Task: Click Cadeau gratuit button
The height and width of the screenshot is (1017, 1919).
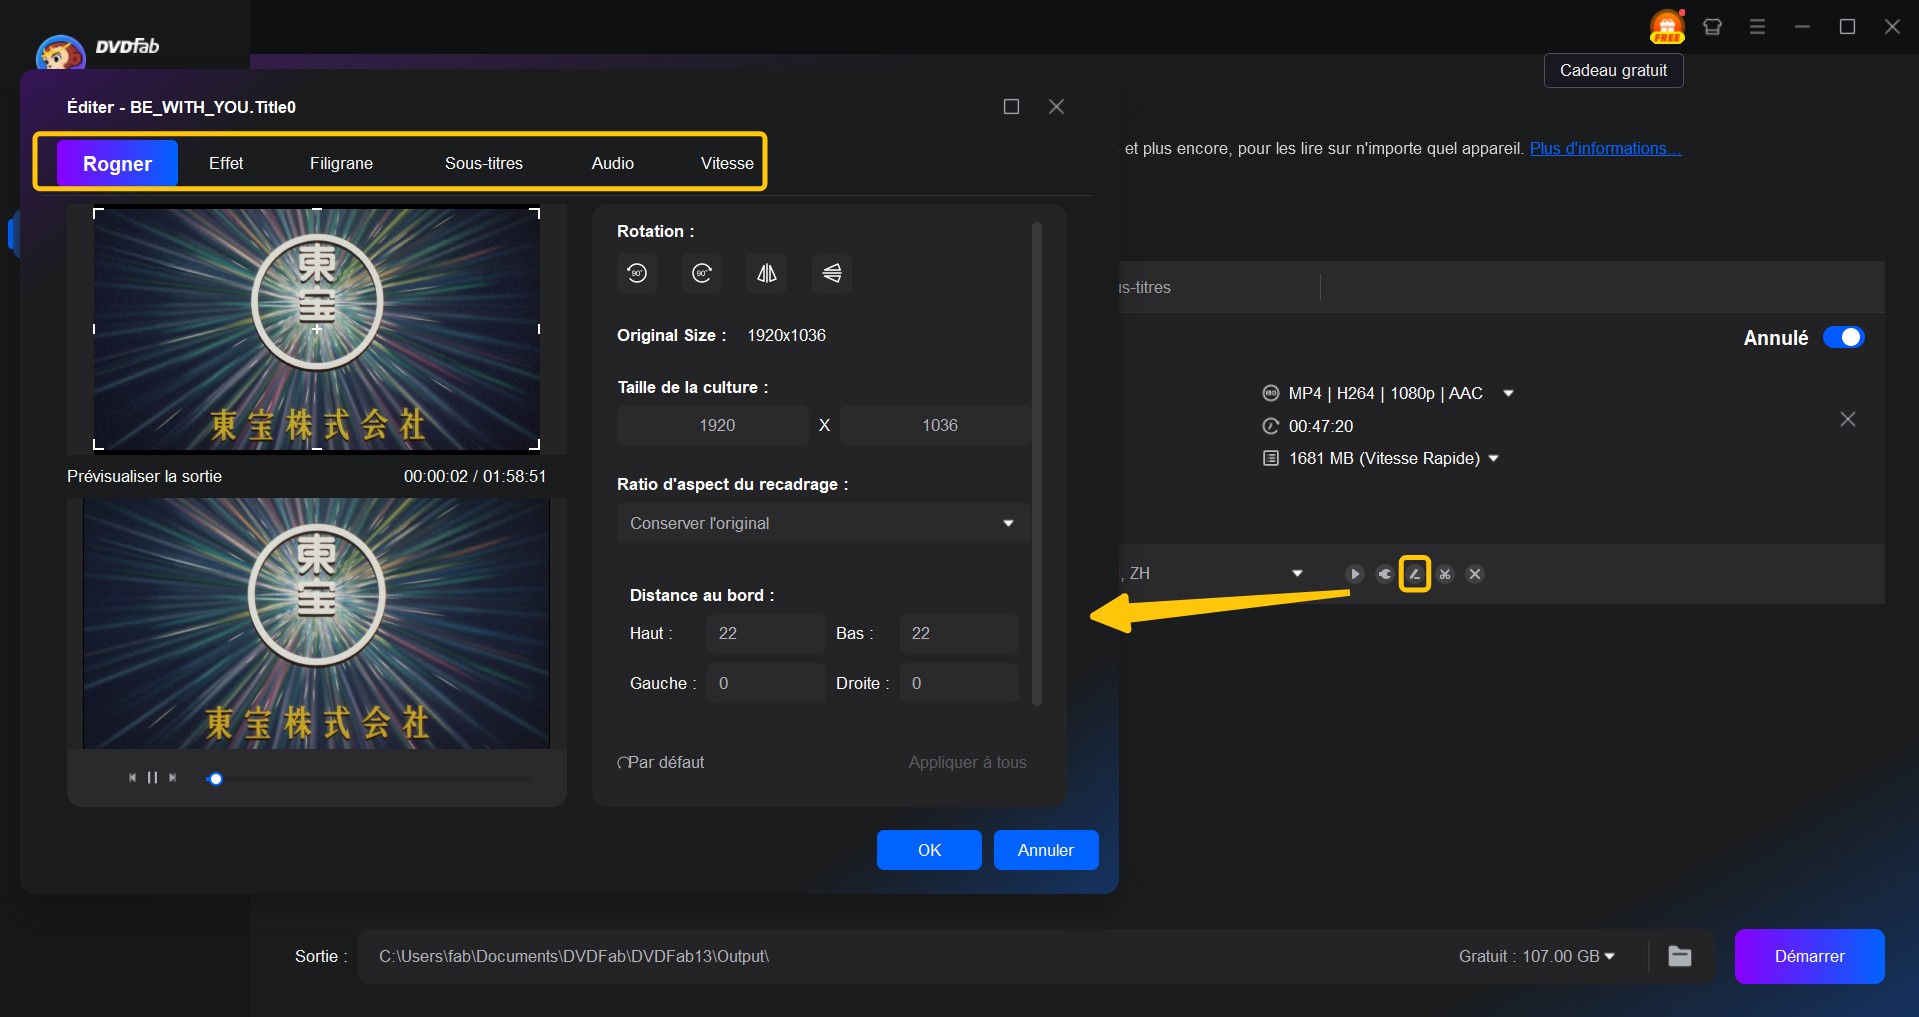Action: [x=1613, y=71]
